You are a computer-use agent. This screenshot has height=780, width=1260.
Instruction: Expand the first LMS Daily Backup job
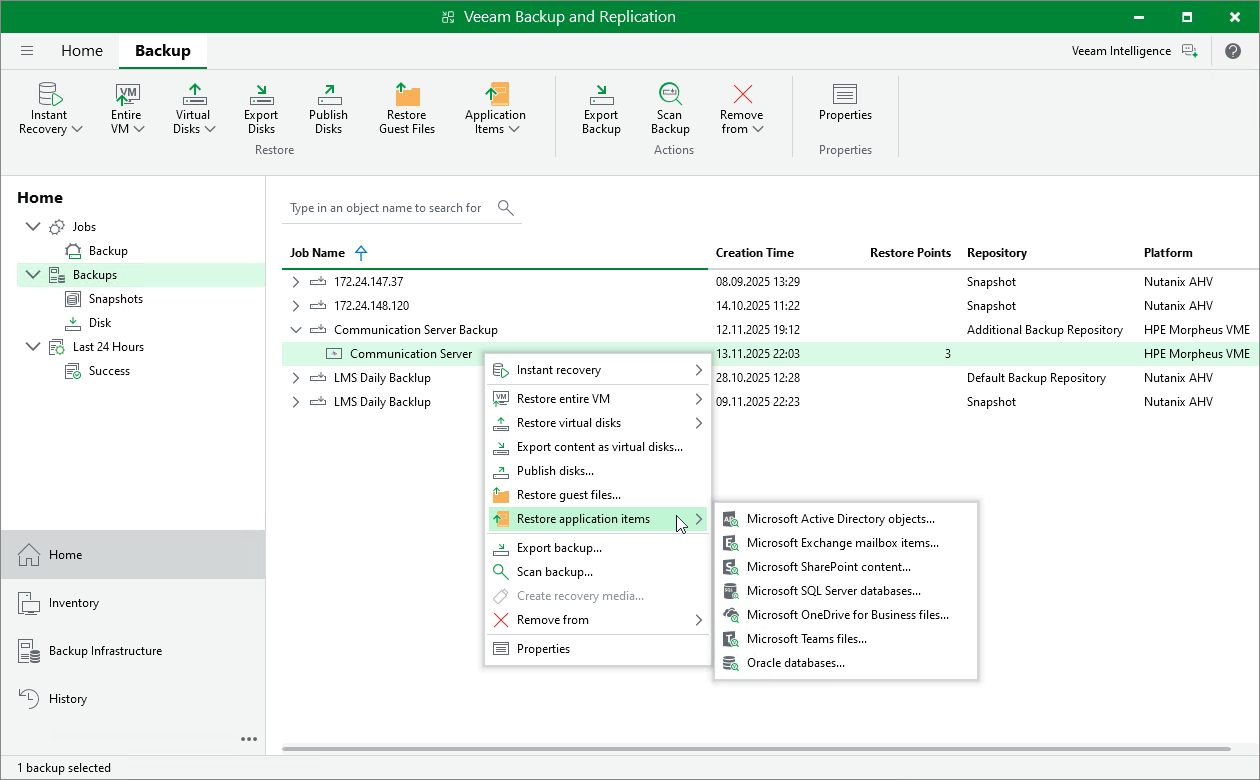[x=293, y=377]
